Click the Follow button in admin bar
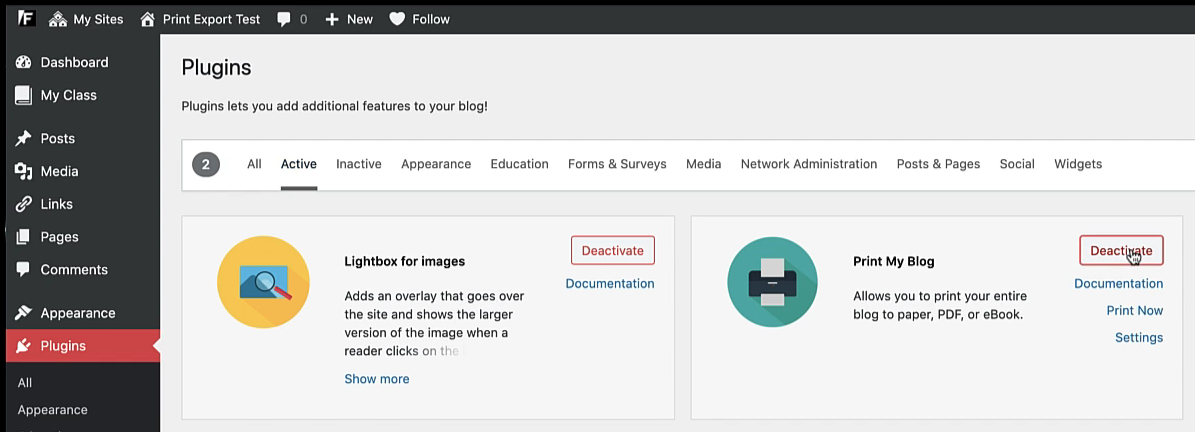 click(419, 19)
